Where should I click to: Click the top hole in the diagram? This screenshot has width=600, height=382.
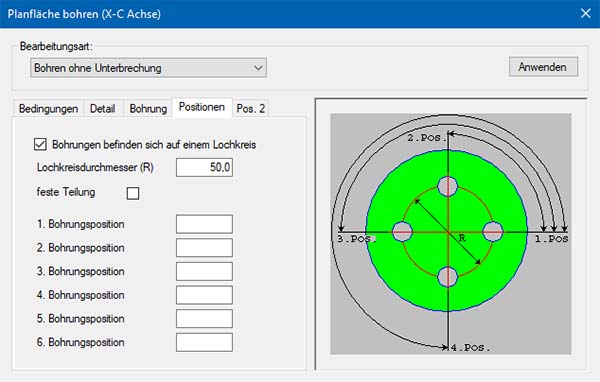pyautogui.click(x=448, y=186)
